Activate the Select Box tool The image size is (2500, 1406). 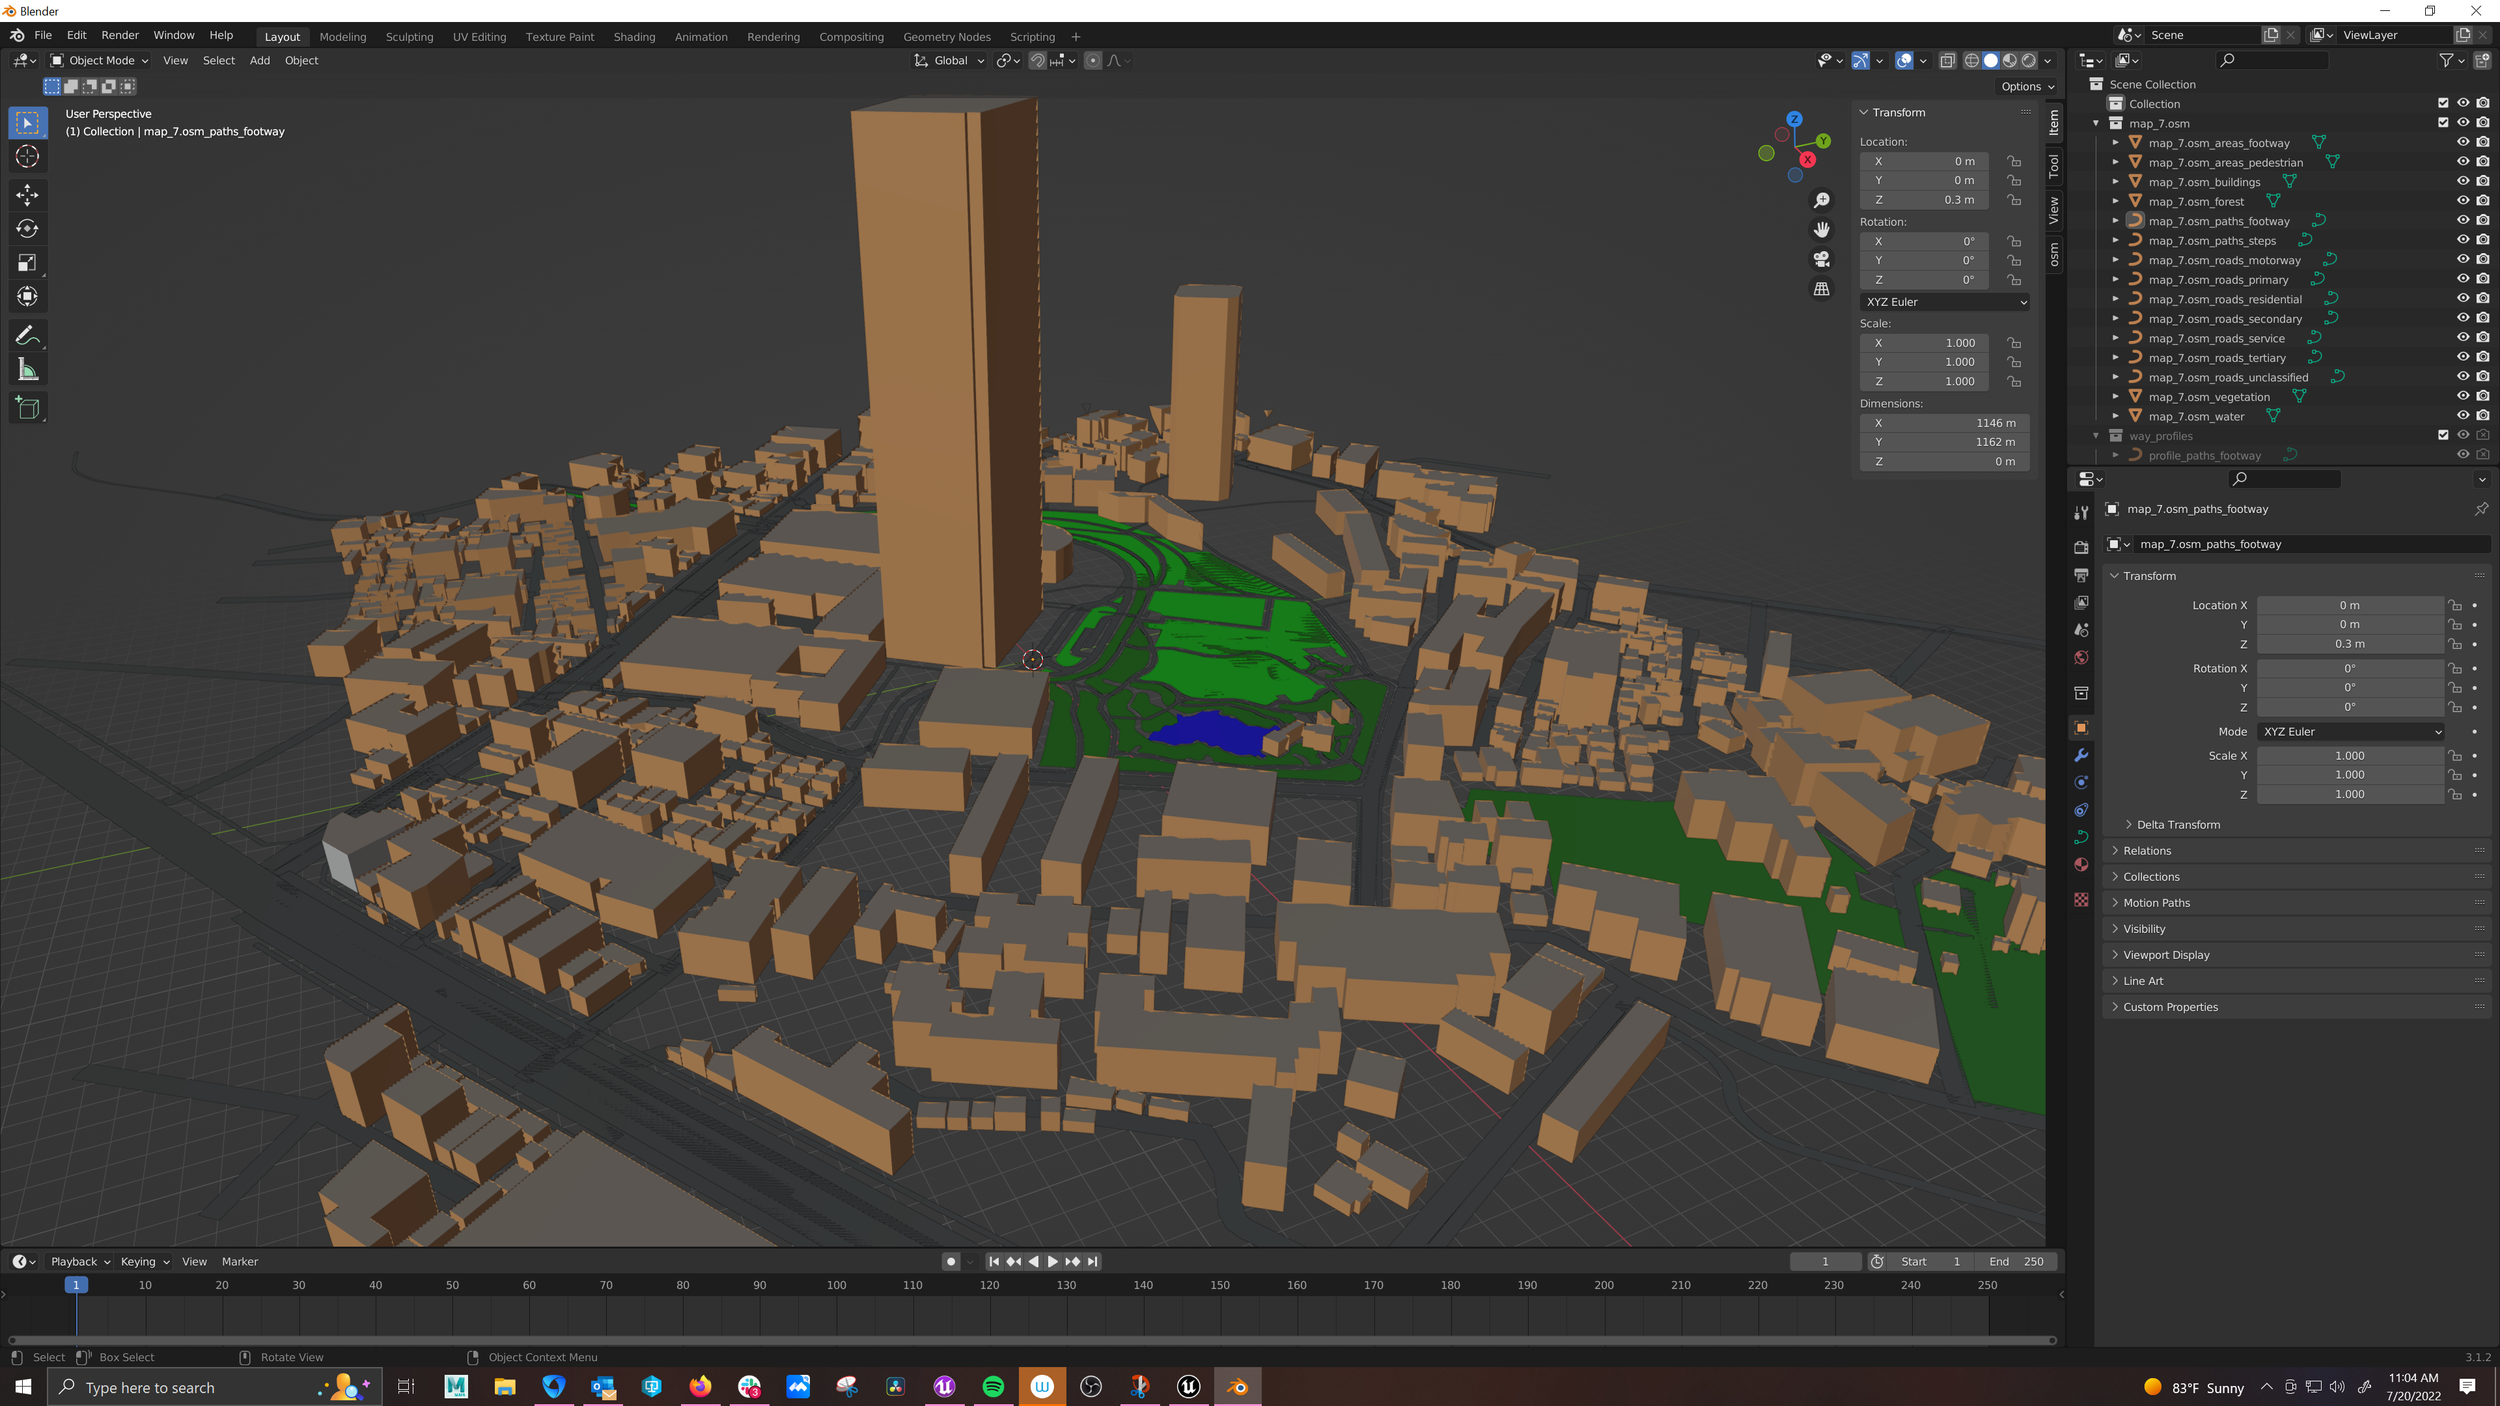pos(28,123)
